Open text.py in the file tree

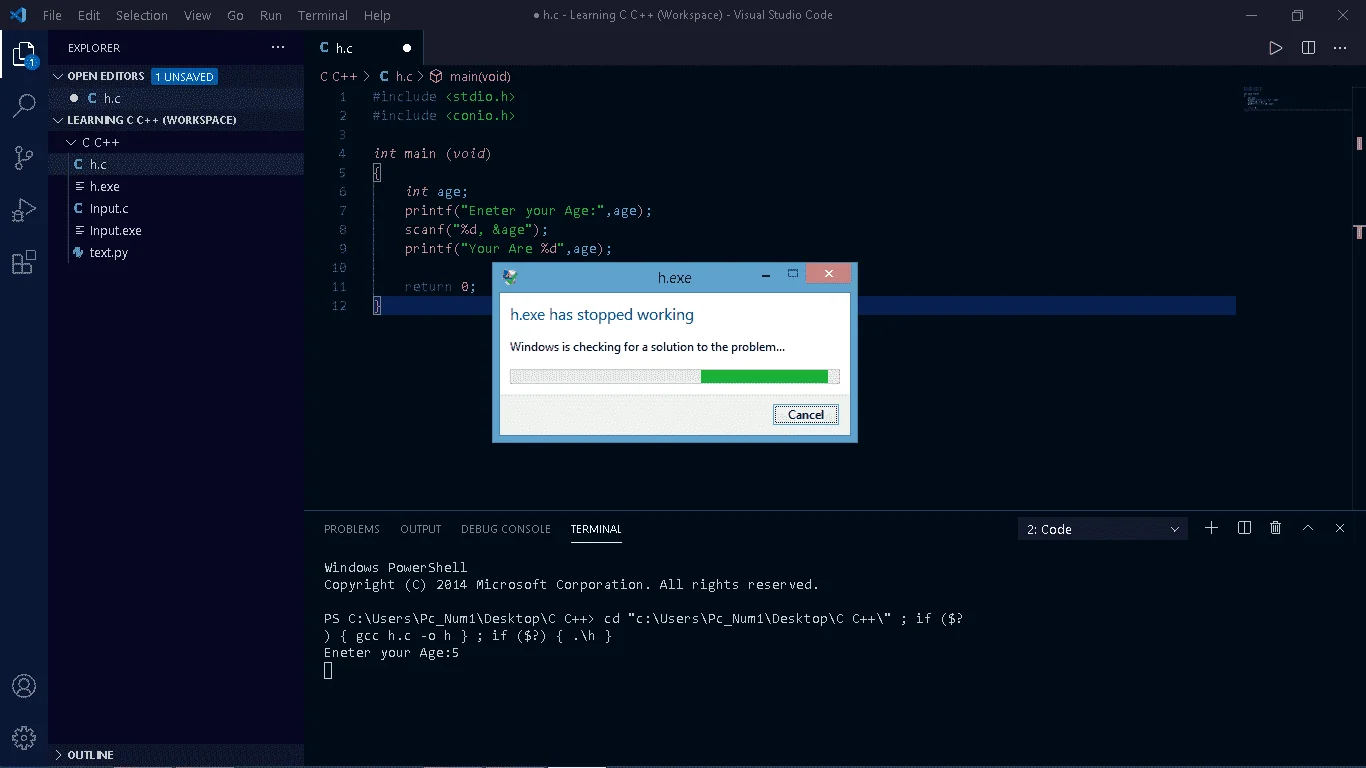click(176, 252)
